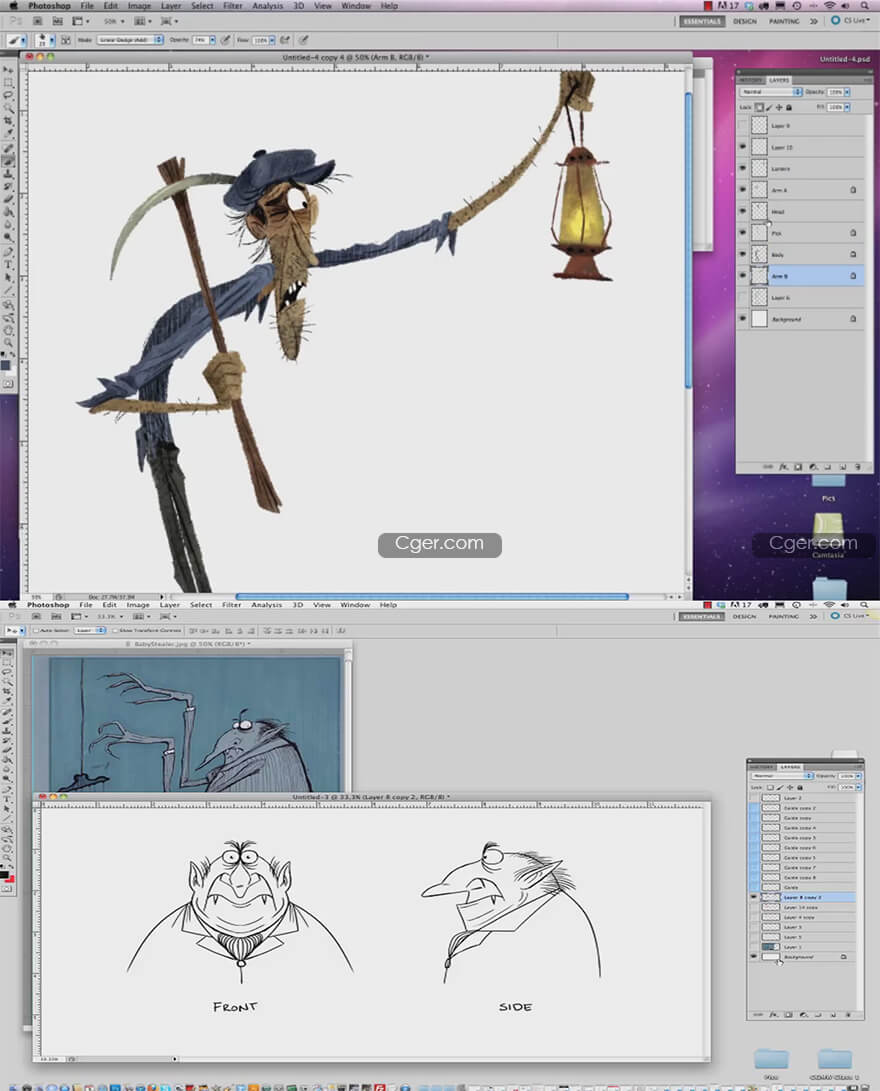Open Image menu above the scarecrow document
The width and height of the screenshot is (880, 1091).
pos(139,6)
